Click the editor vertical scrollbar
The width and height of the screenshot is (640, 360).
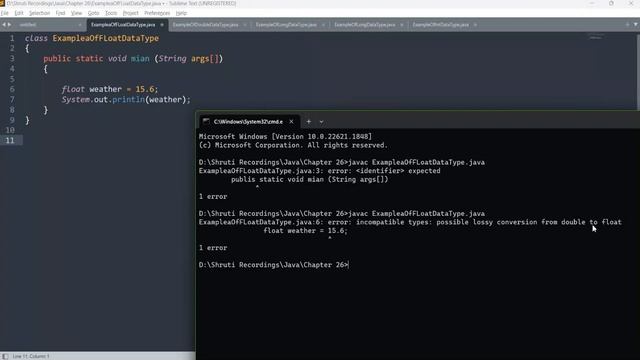point(638,71)
